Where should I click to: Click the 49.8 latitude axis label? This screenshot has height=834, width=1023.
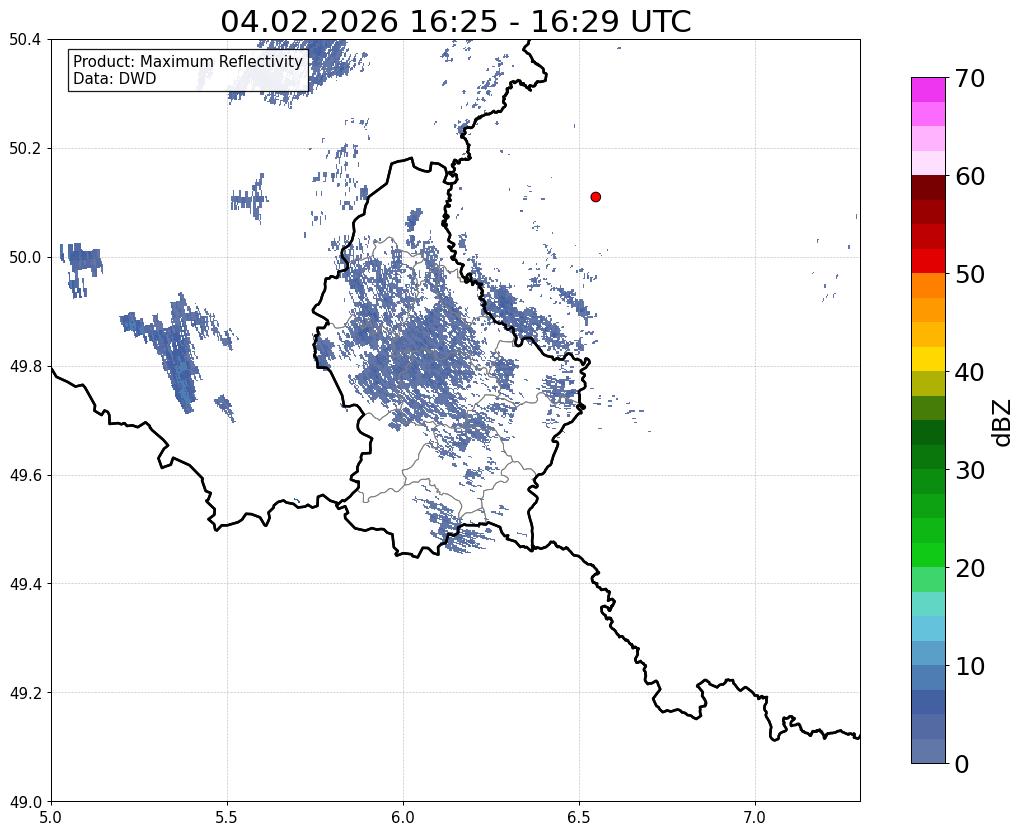coord(25,366)
